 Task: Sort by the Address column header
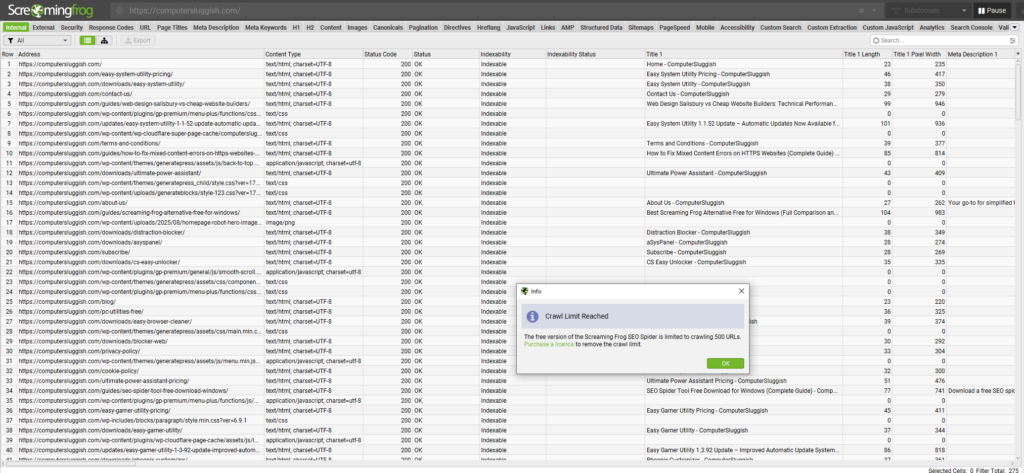click(x=140, y=54)
